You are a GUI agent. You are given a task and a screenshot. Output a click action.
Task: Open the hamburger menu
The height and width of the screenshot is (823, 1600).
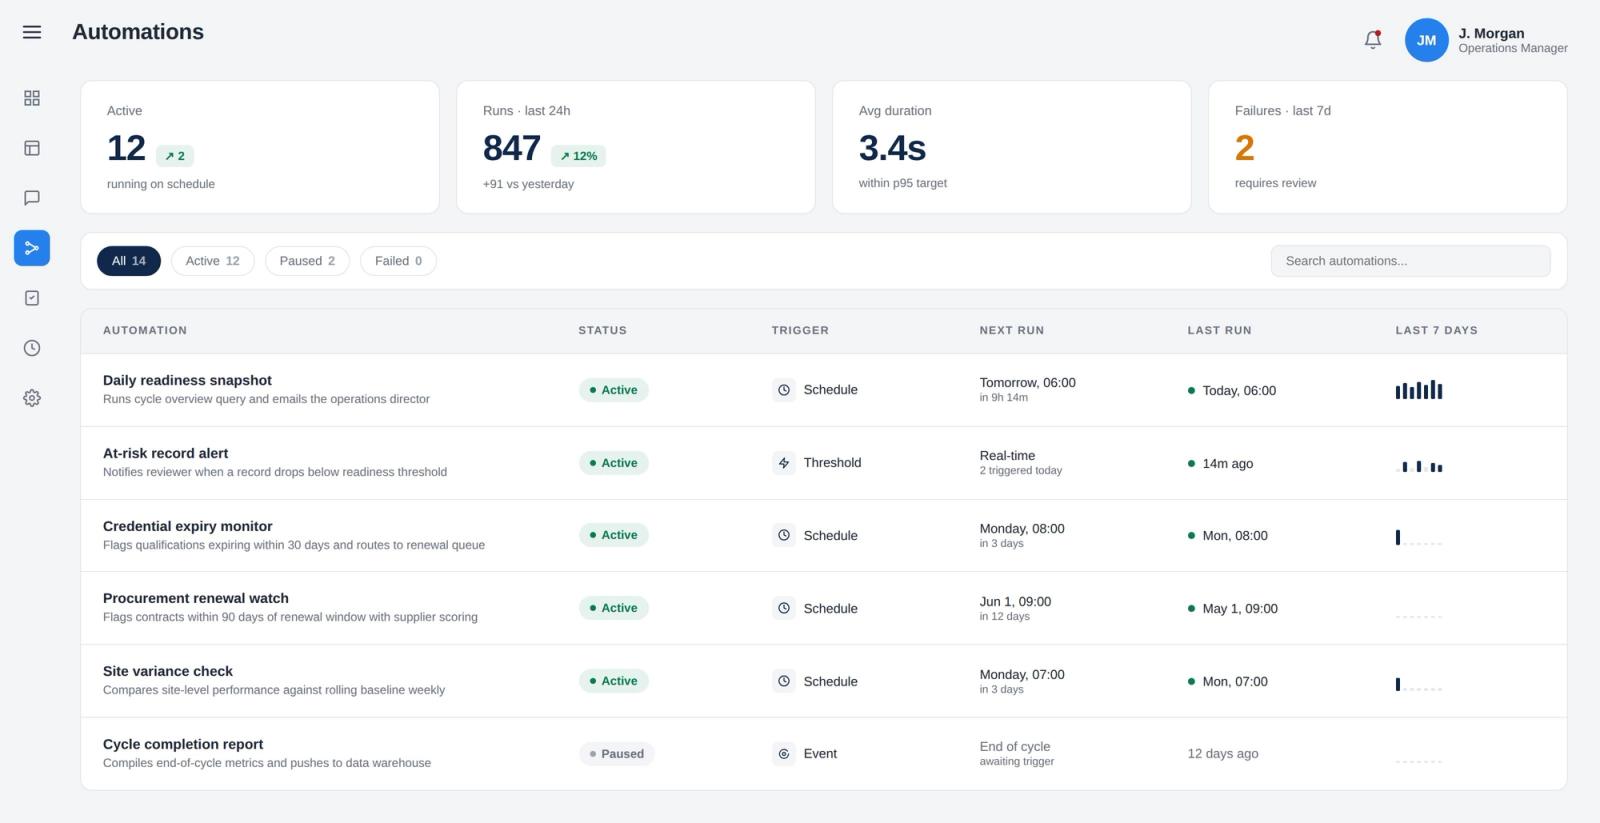[32, 32]
